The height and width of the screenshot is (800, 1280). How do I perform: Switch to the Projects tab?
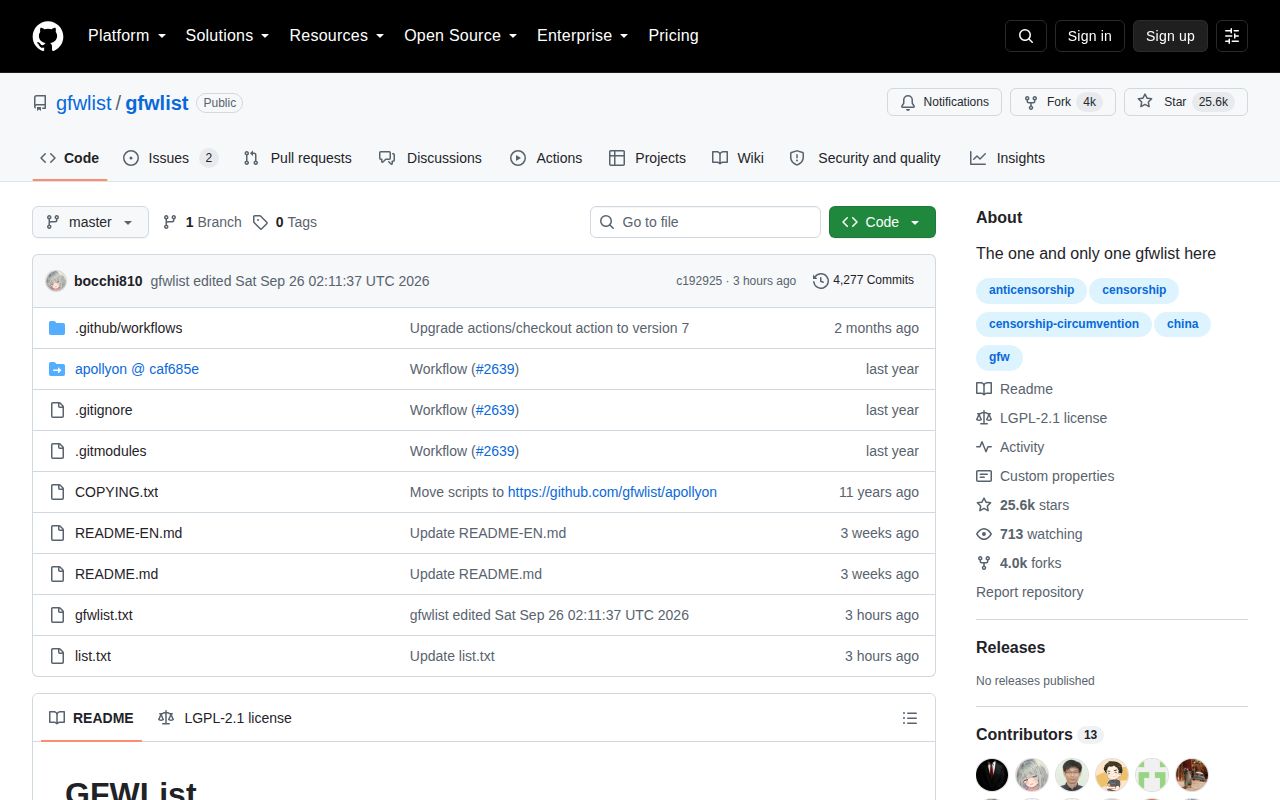click(647, 158)
